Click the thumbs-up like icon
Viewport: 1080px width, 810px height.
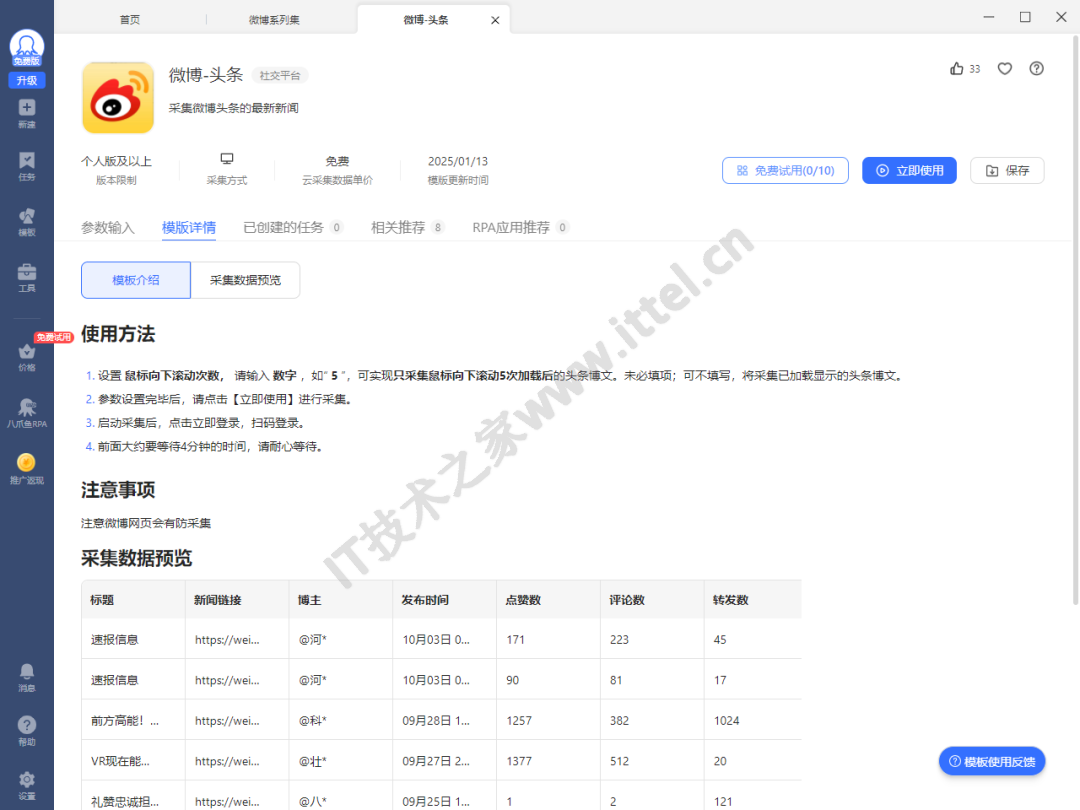(957, 69)
